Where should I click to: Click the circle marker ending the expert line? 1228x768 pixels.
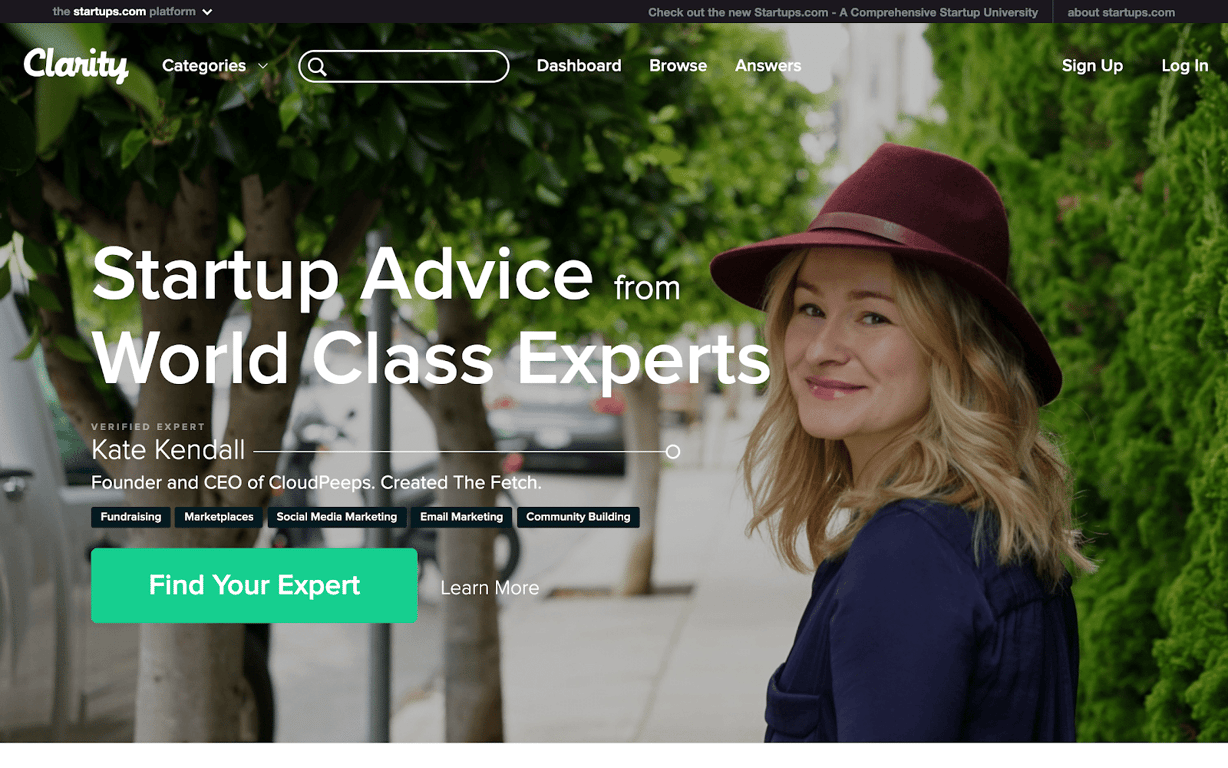click(673, 452)
